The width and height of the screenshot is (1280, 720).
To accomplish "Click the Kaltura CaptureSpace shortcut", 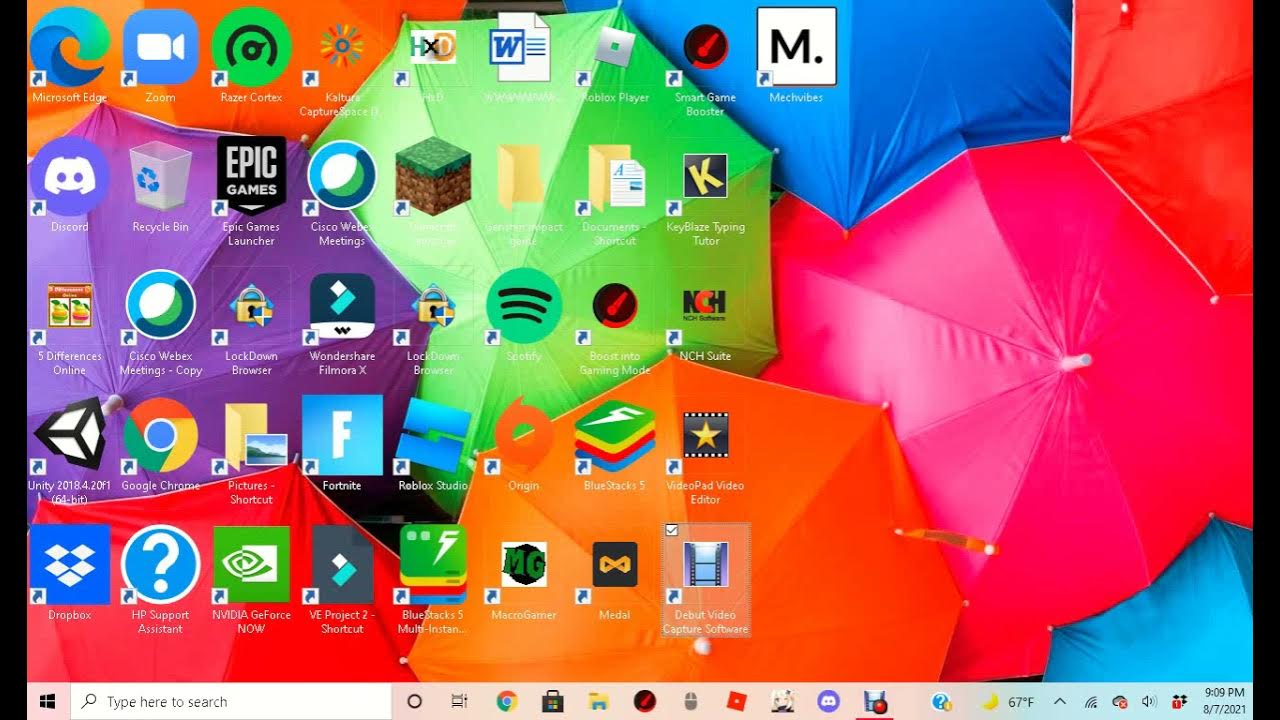I will point(342,48).
